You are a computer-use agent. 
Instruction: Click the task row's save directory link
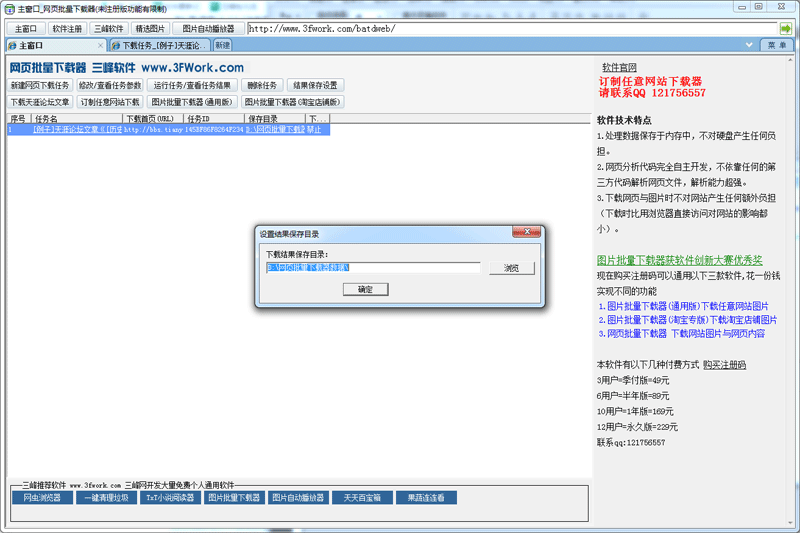275,130
